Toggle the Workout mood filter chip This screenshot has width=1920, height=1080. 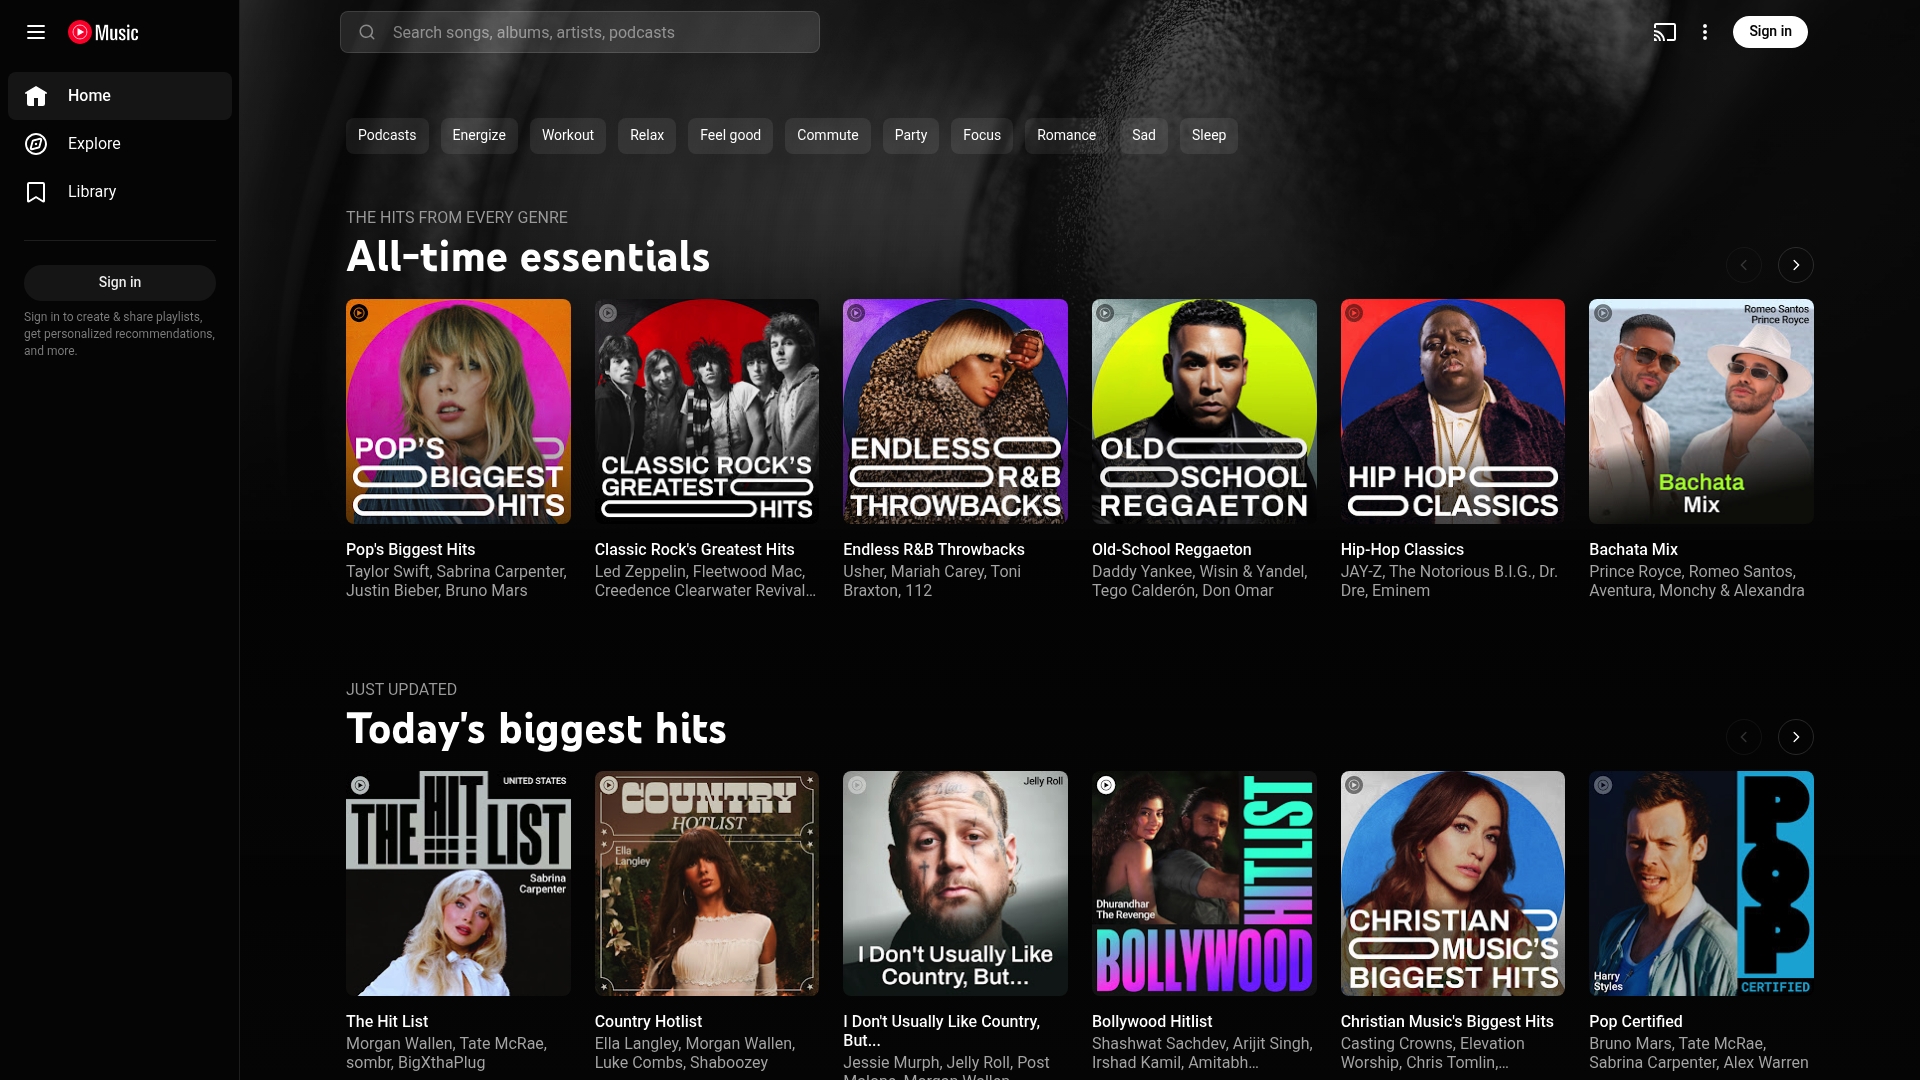[567, 135]
